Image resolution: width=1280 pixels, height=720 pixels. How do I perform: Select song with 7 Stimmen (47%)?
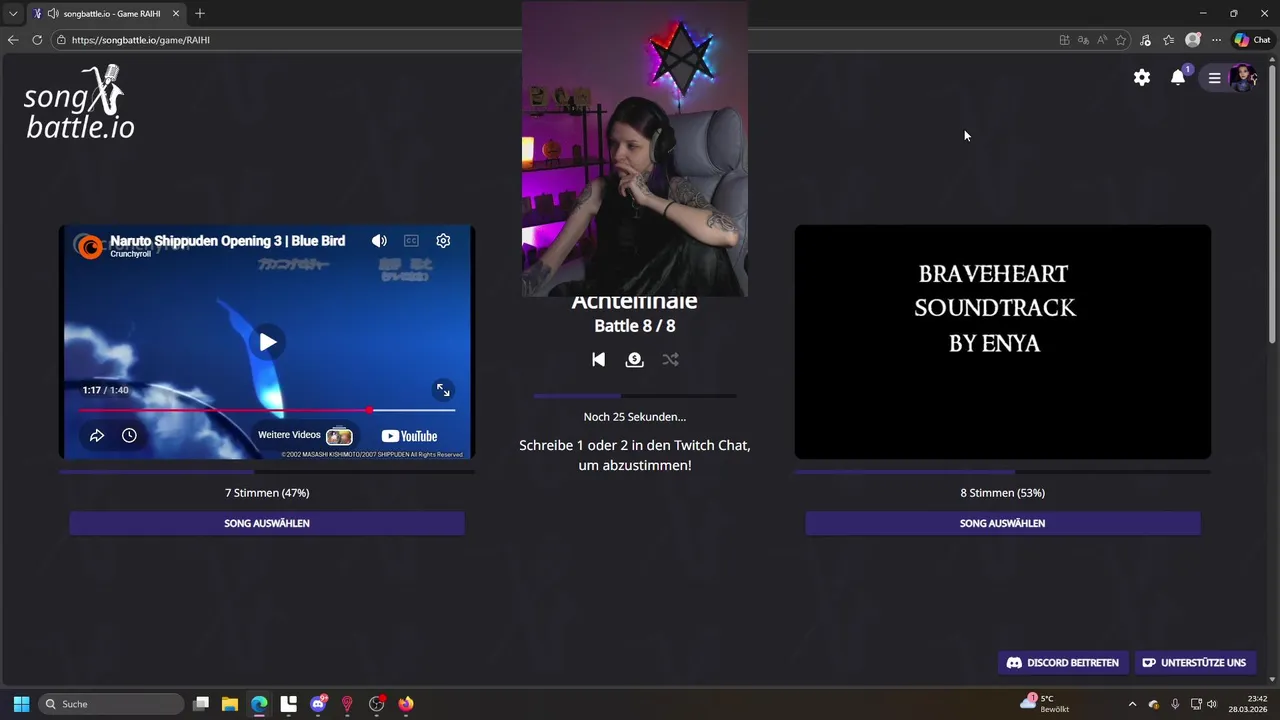267,523
